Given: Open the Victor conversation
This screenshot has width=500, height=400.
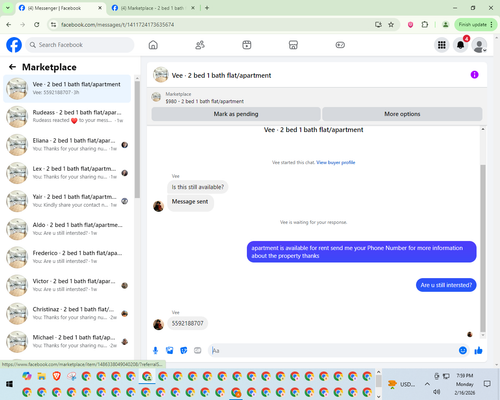Looking at the screenshot, I should coord(67,285).
